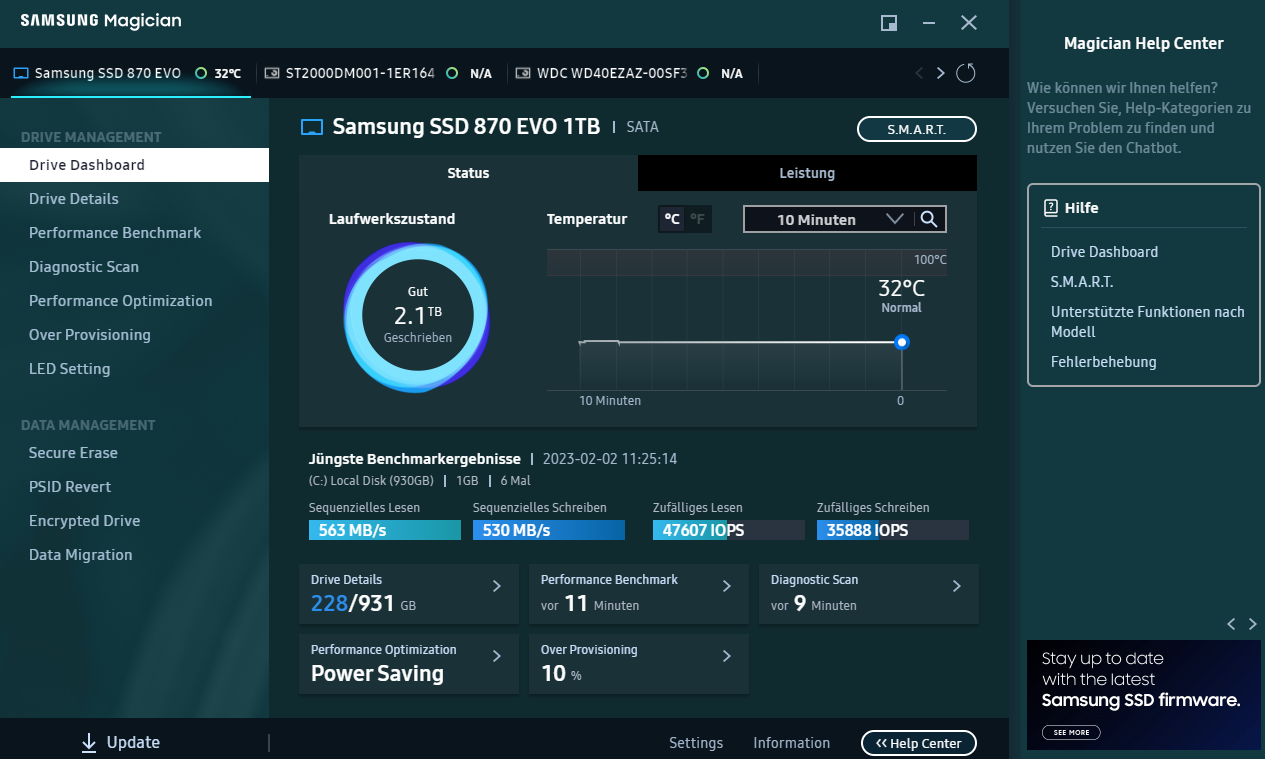The width and height of the screenshot is (1265, 759).
Task: Click monitor icon beside Samsung SSD 870 EVO 1TB
Action: pyautogui.click(x=313, y=127)
